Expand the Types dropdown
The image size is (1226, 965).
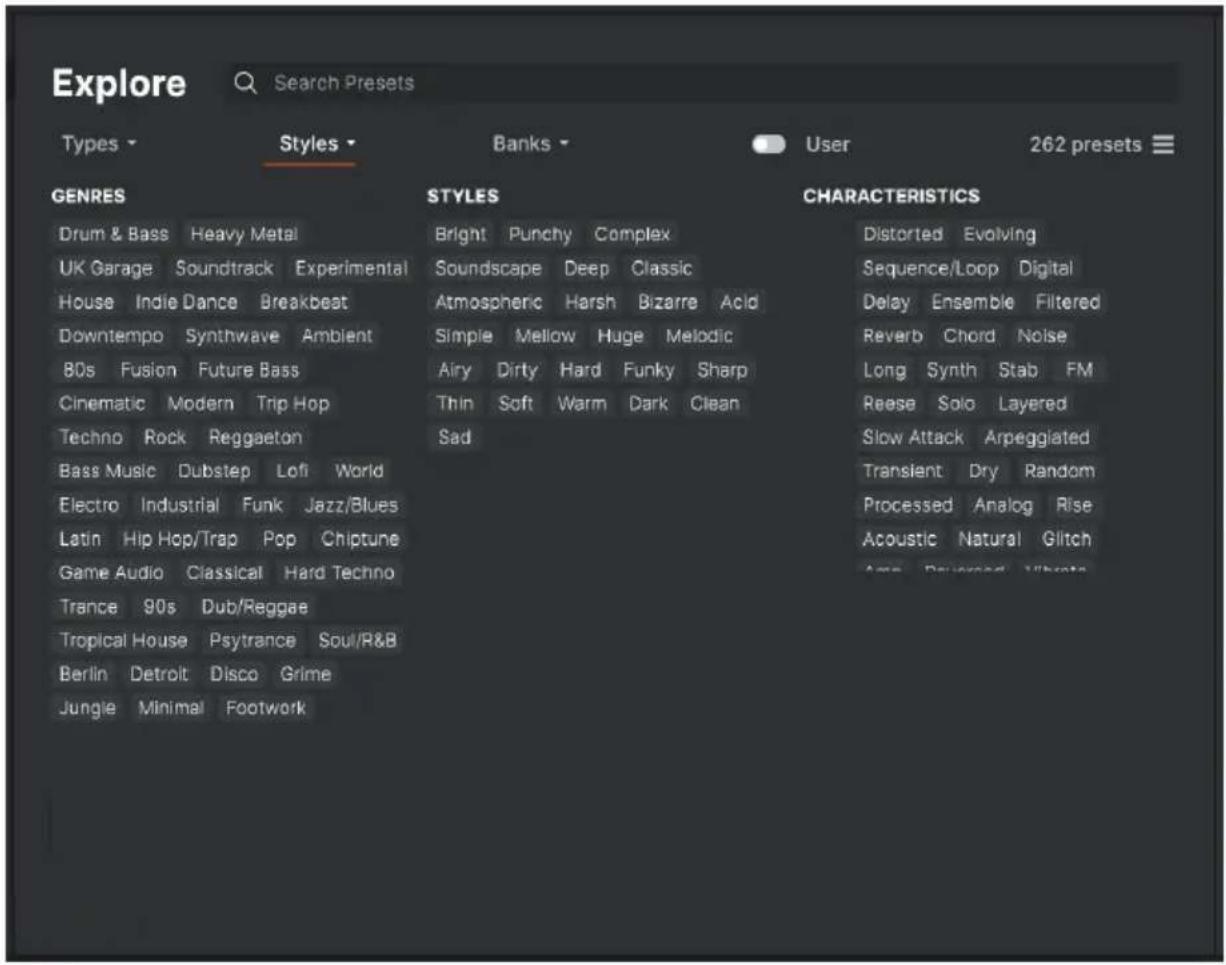pos(99,144)
